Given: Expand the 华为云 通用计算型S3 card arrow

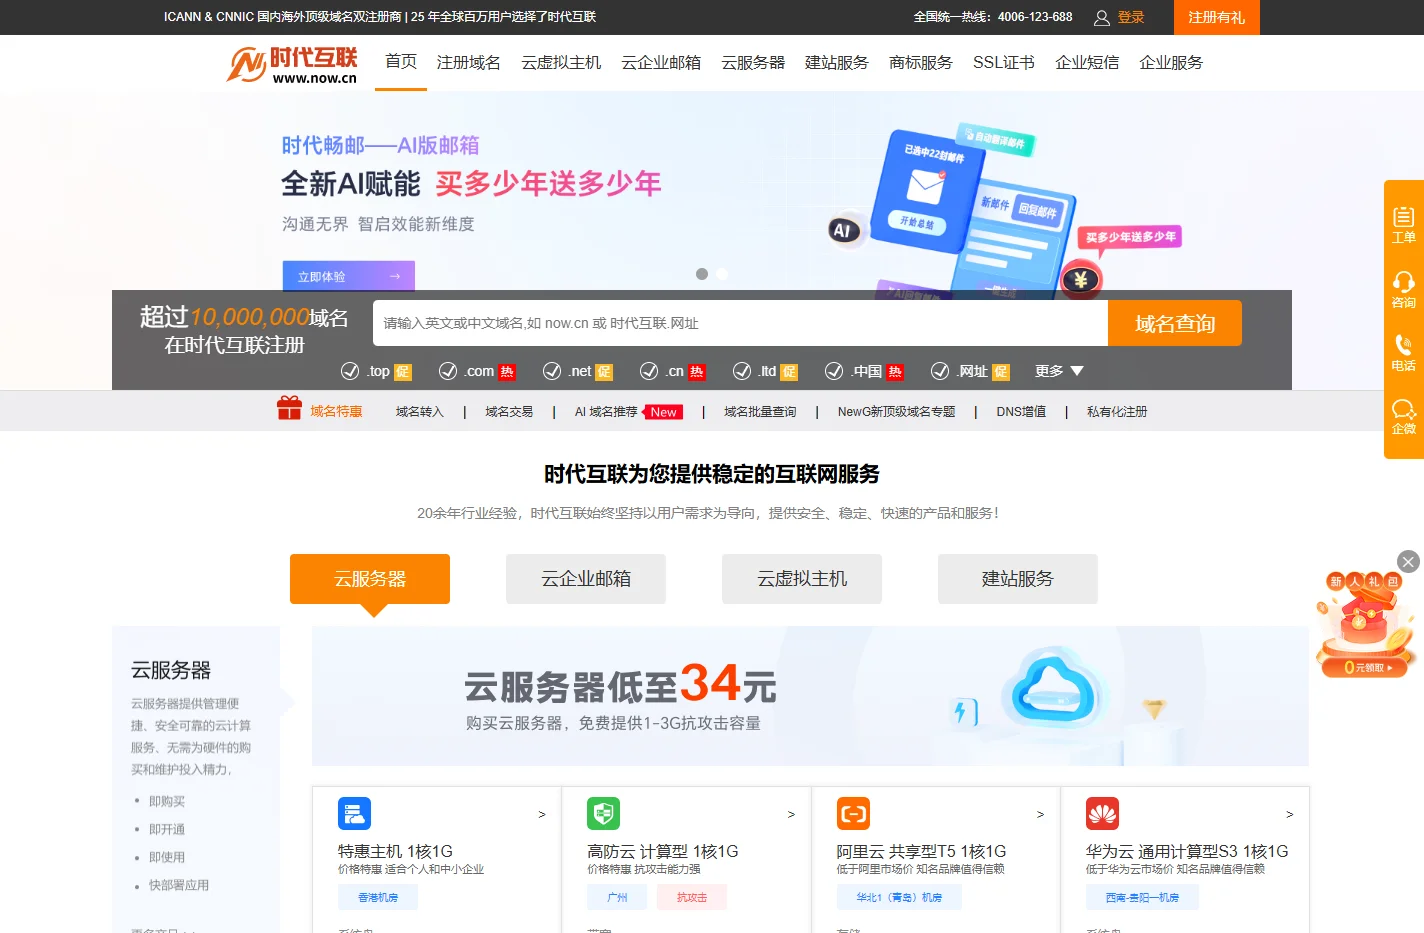Looking at the screenshot, I should point(1289,815).
